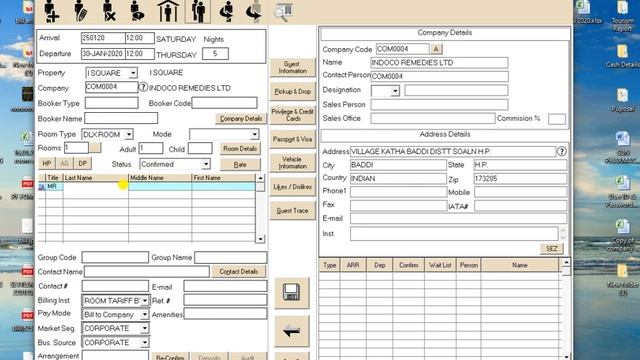Click the back arrow icon button
This screenshot has width=640, height=360.
pos(291,331)
